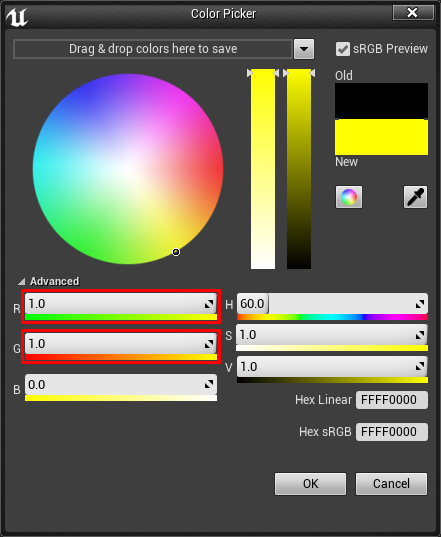The image size is (441, 537).
Task: Click the value brightness vertical slider bar
Action: (x=299, y=169)
